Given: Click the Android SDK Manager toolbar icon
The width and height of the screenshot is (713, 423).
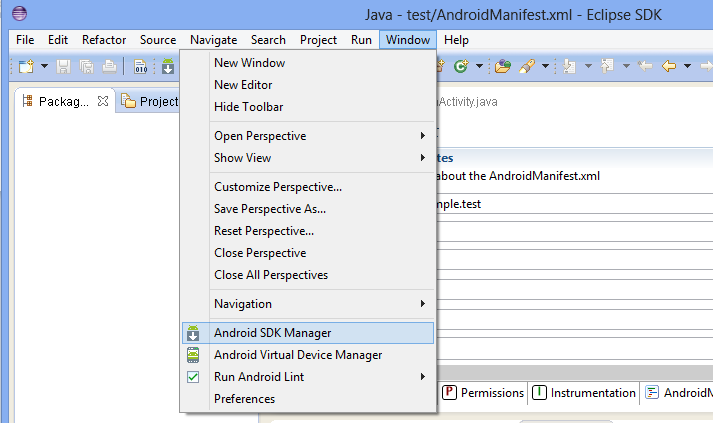Looking at the screenshot, I should pos(168,66).
